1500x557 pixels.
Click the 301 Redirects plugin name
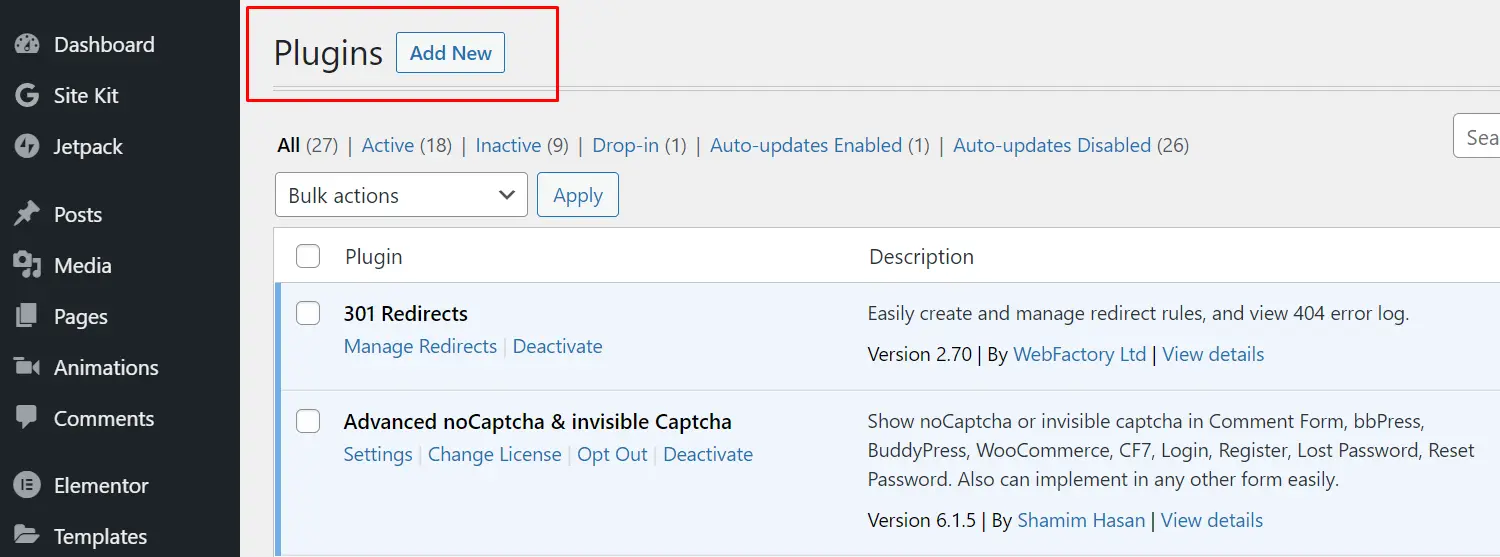[406, 313]
